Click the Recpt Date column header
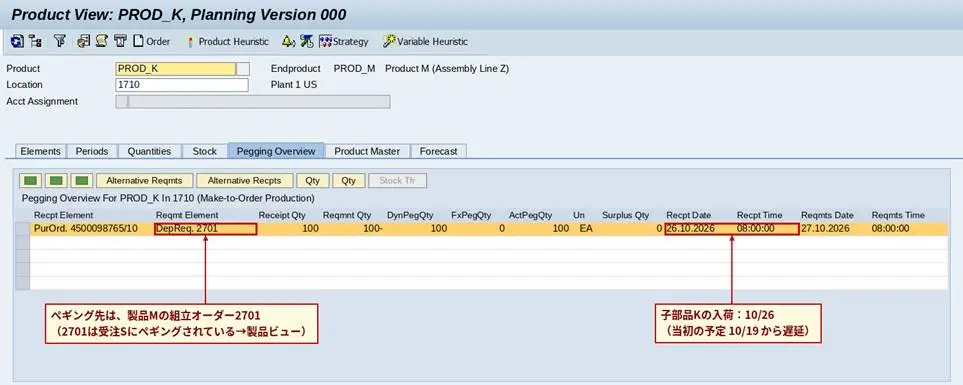Screen dimensions: 963x385 [x=688, y=215]
